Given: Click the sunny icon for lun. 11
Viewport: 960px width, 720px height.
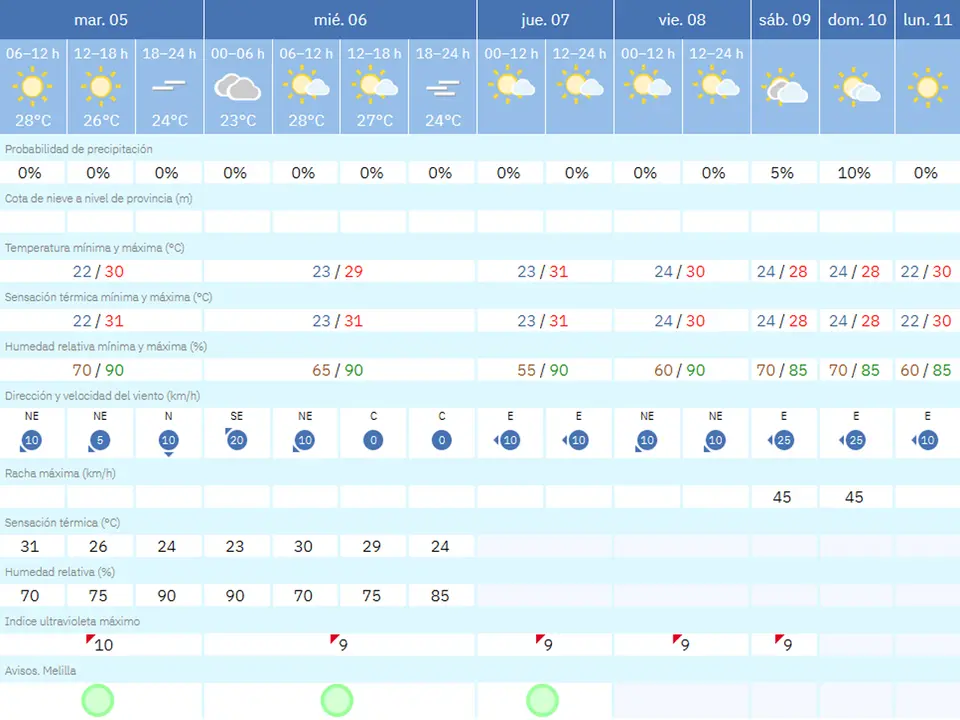Looking at the screenshot, I should pos(927,87).
